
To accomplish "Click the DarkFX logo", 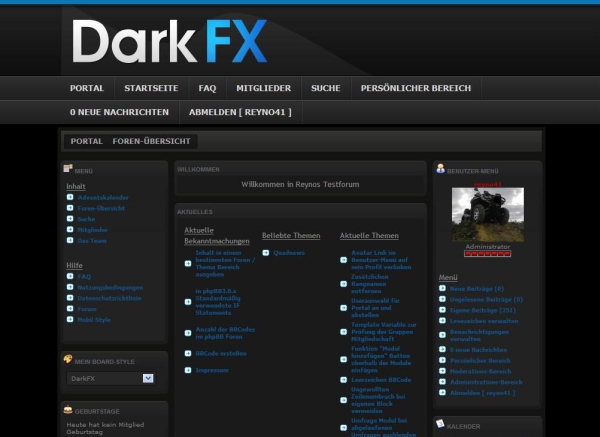I will pos(169,42).
